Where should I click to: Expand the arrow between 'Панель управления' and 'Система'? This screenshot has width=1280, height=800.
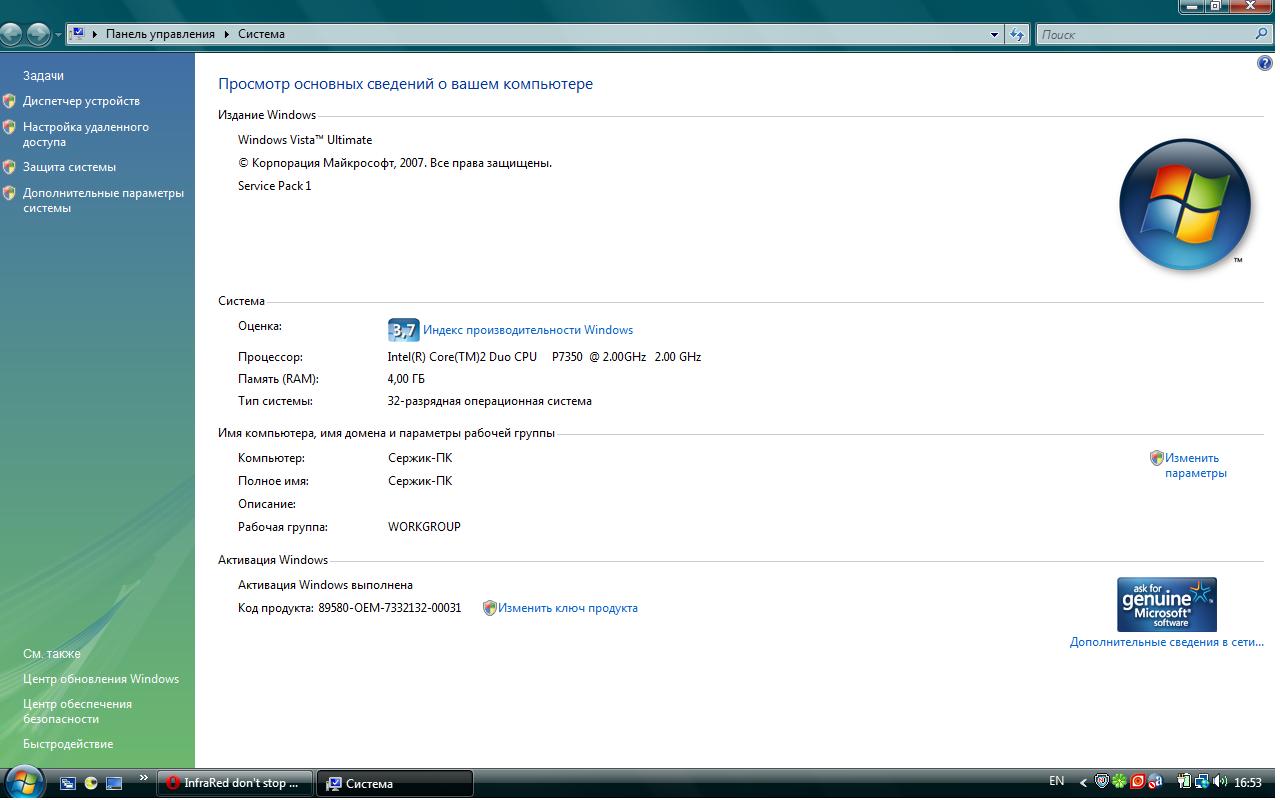click(227, 34)
